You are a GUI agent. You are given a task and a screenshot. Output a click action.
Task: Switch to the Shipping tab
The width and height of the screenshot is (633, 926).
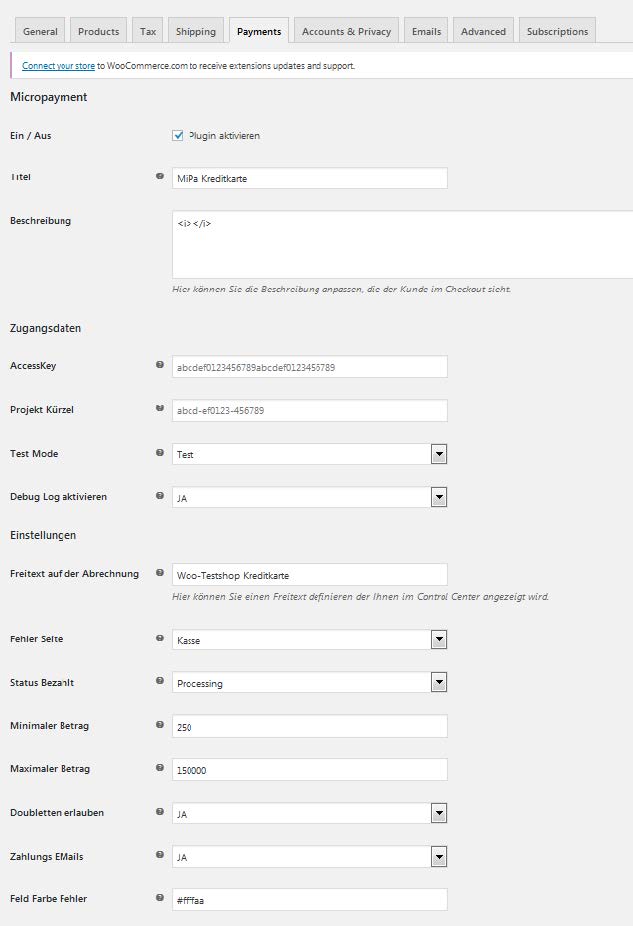(196, 31)
